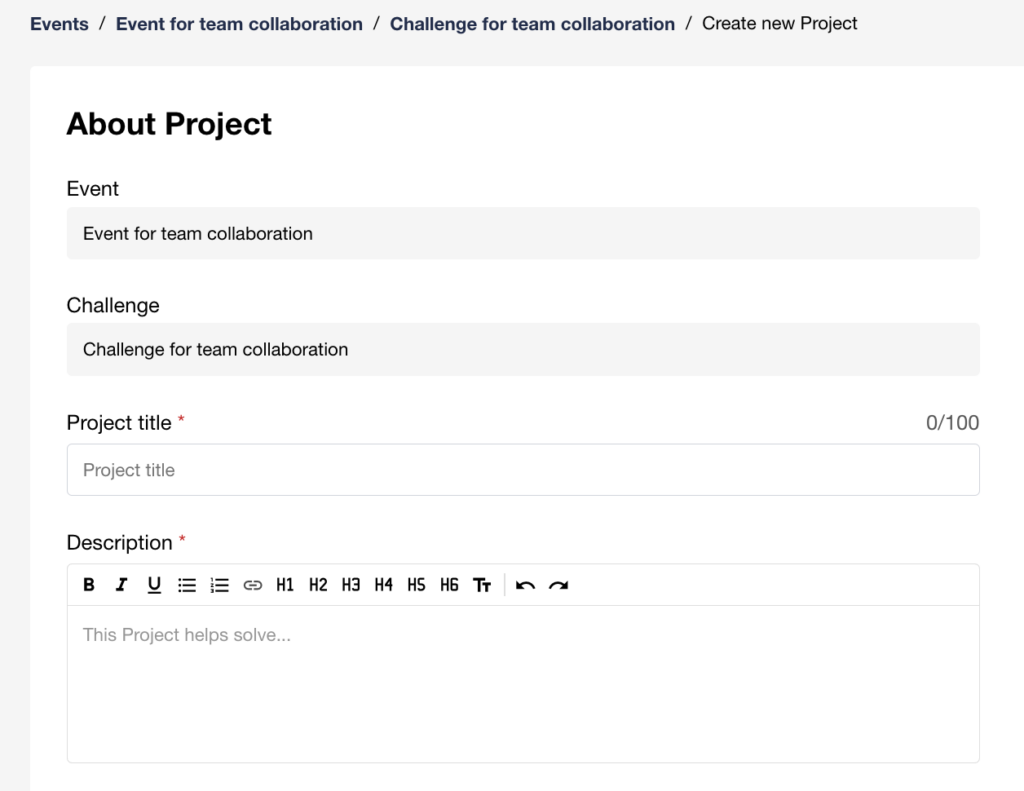Insert a link in Description editor
The image size is (1024, 791).
[x=253, y=585]
